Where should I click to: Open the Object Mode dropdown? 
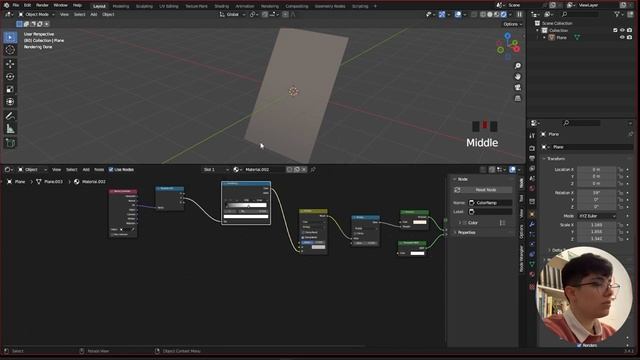37,14
